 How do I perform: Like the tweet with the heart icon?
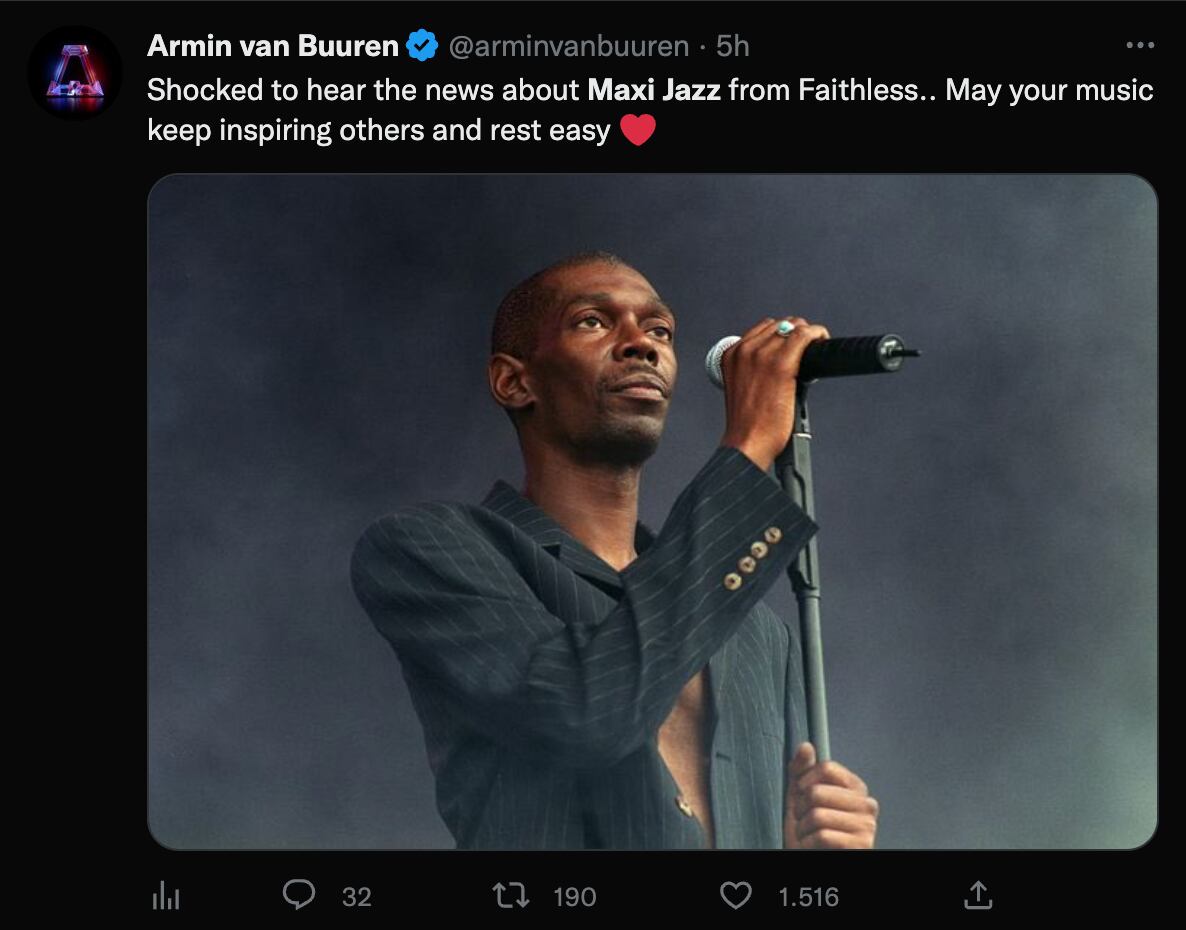[x=736, y=895]
